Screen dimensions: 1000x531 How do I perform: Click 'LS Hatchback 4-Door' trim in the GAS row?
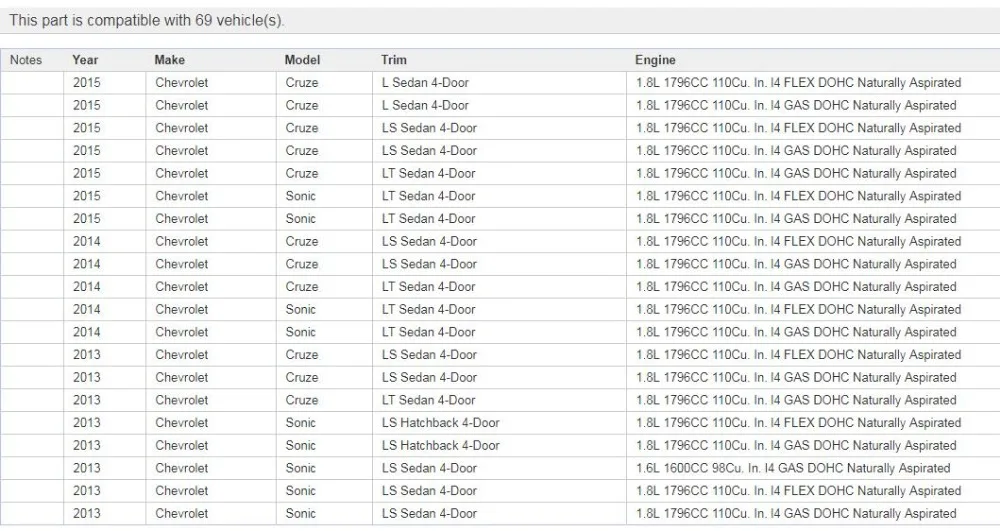pos(441,446)
